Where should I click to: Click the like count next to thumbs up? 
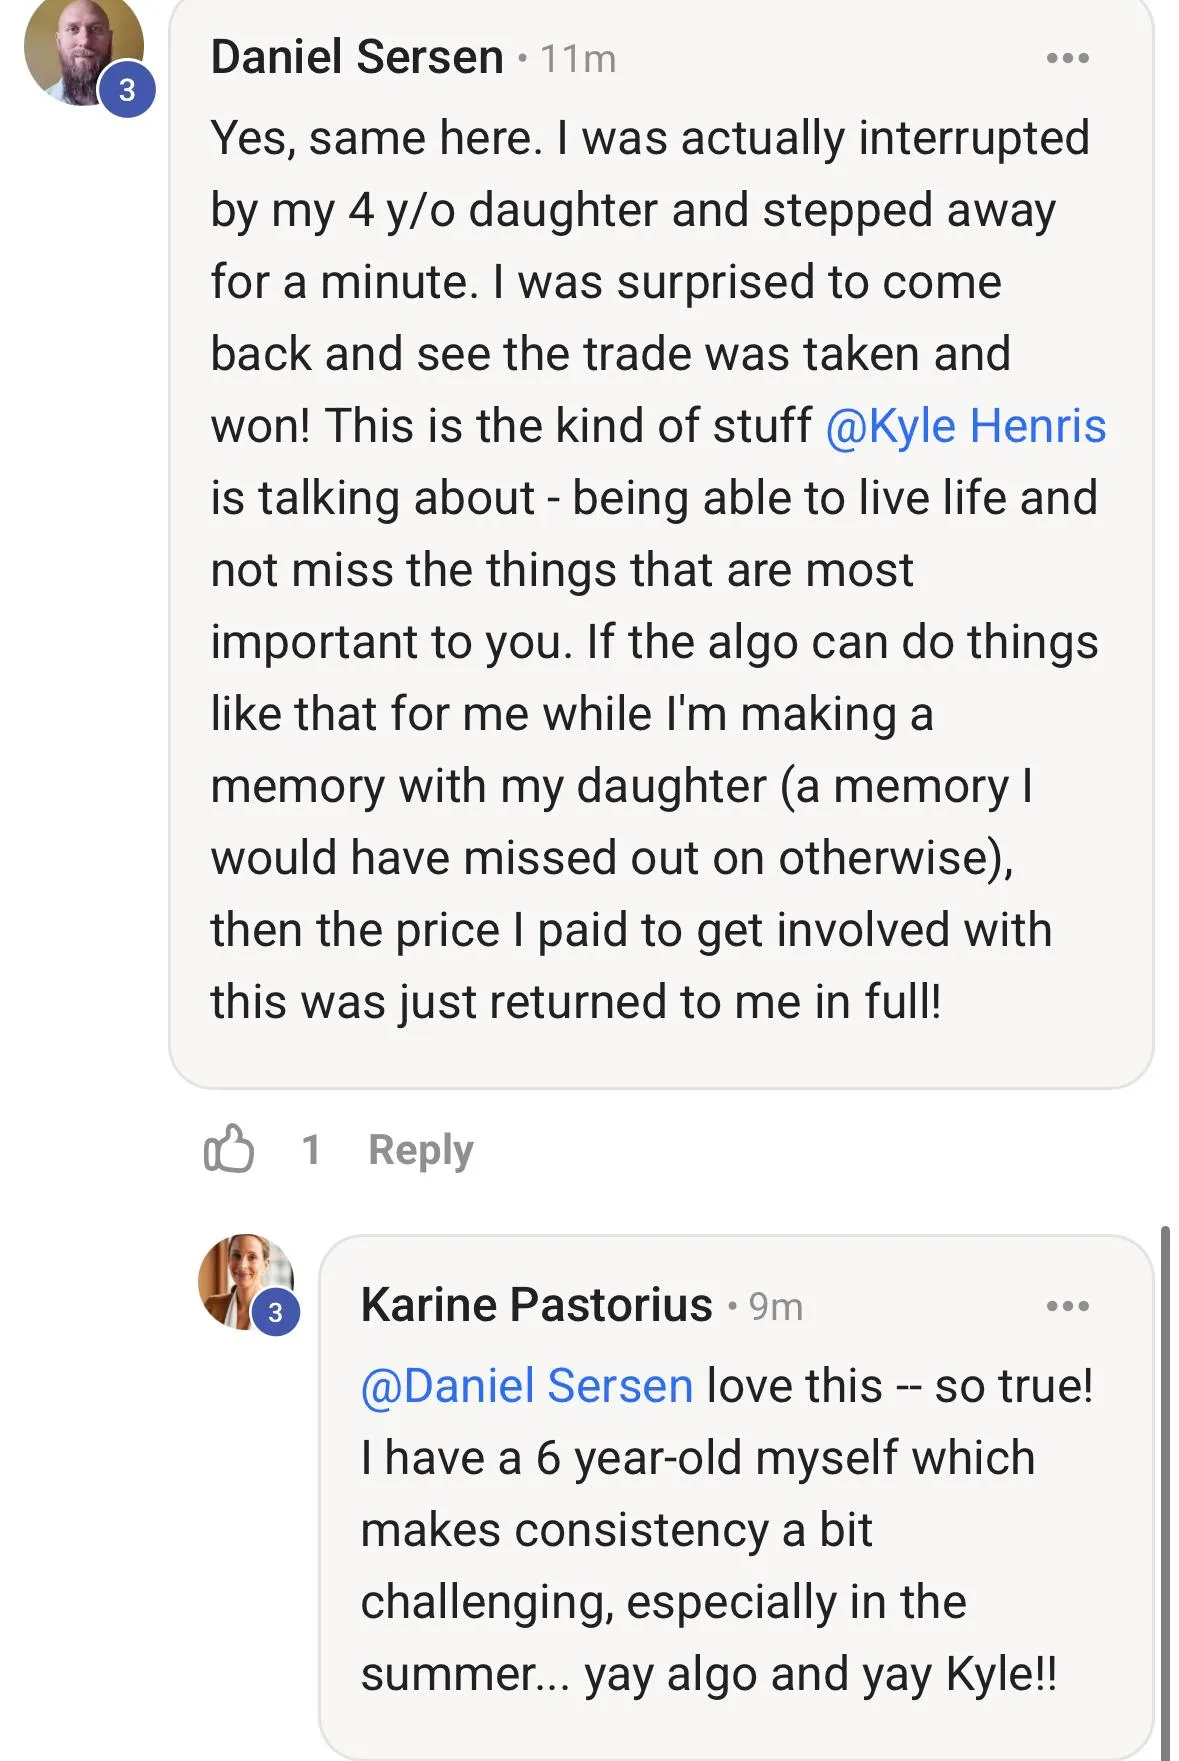click(x=311, y=1149)
